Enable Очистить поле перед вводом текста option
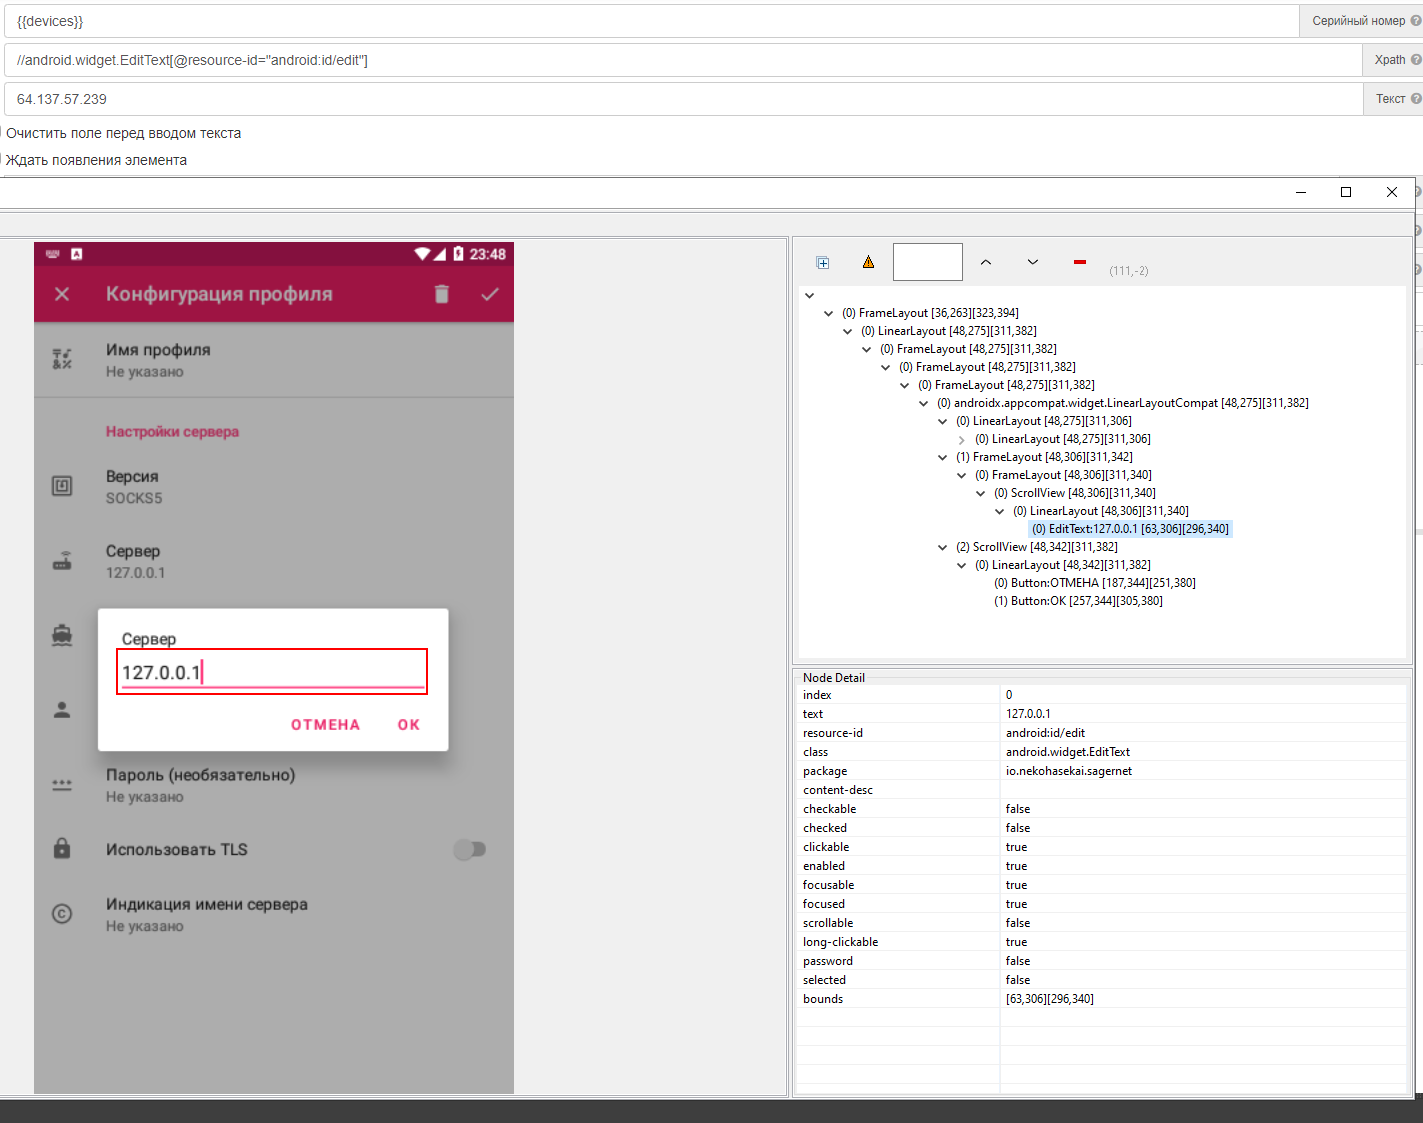This screenshot has height=1123, width=1423. (2, 133)
